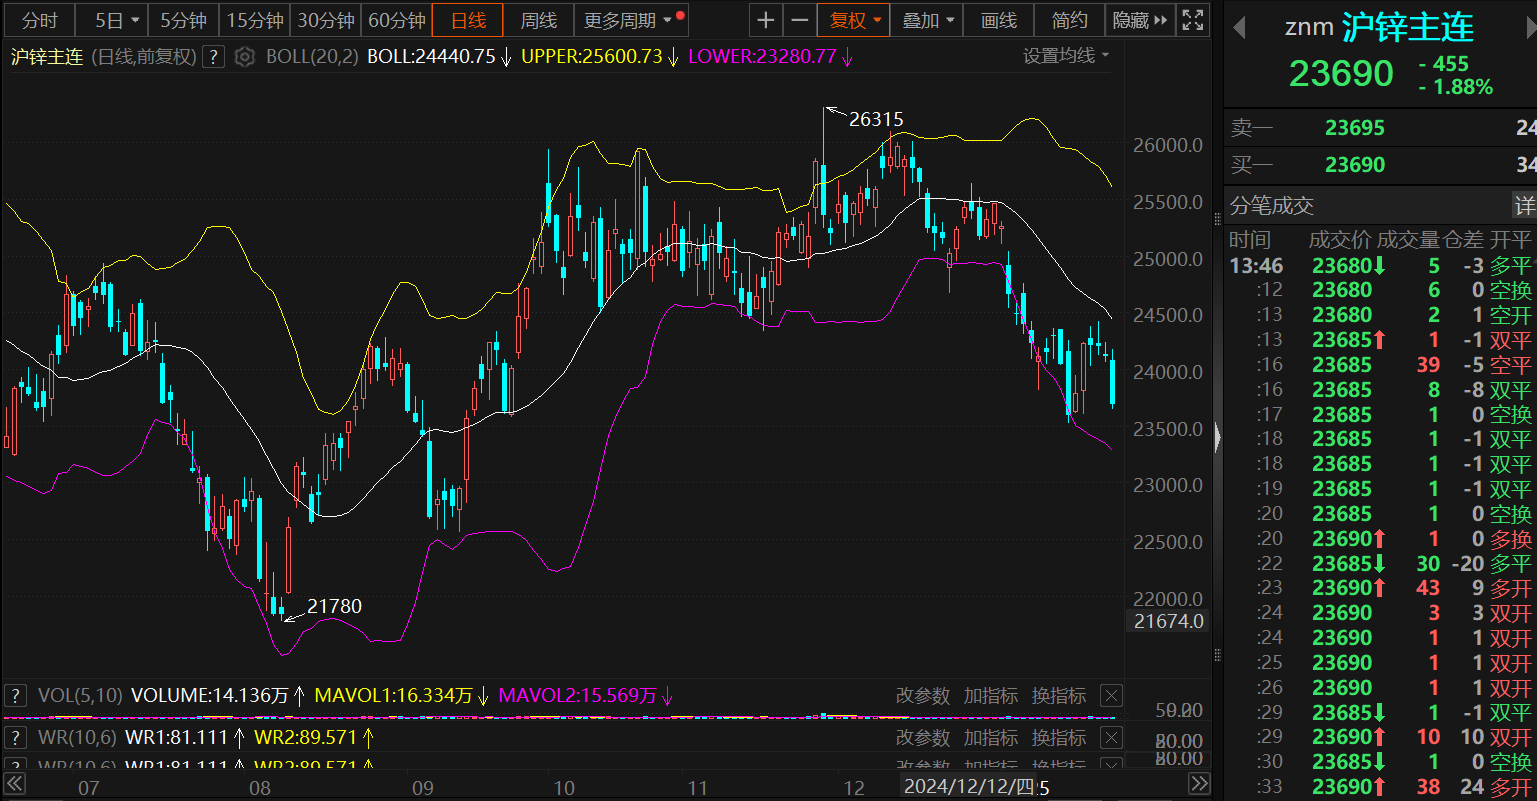This screenshot has height=801, width=1537.
Task: Toggle 简约 simplified view mode
Action: tap(1070, 20)
